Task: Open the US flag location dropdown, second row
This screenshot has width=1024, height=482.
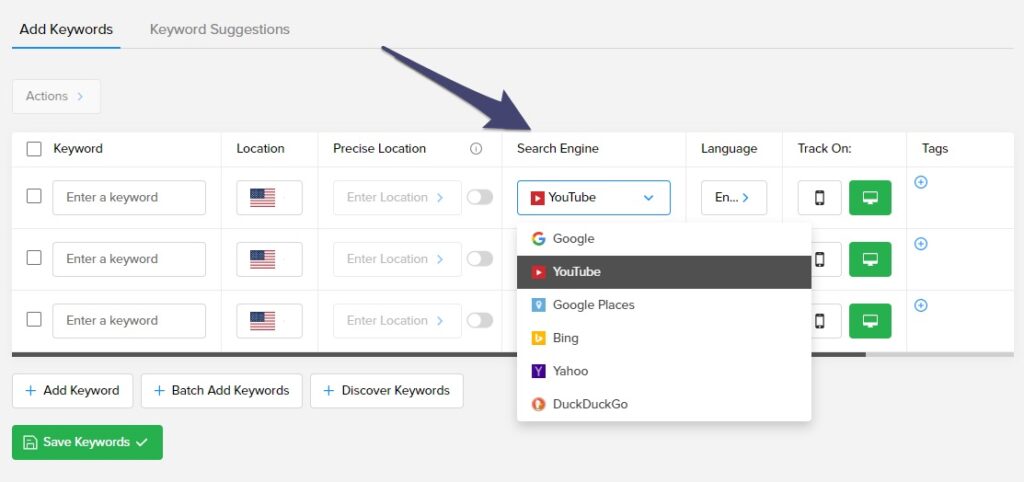Action: pyautogui.click(x=269, y=259)
